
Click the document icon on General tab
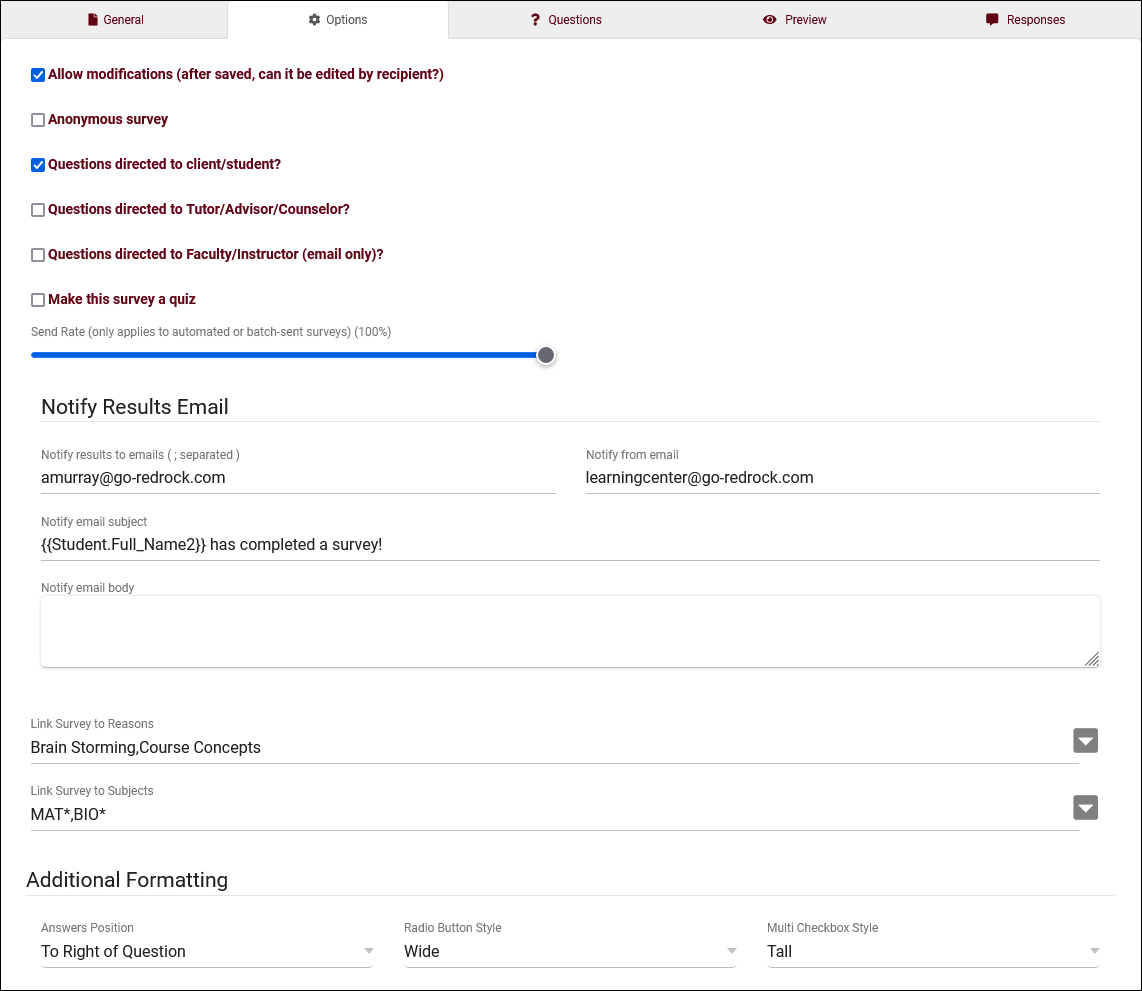pos(93,20)
